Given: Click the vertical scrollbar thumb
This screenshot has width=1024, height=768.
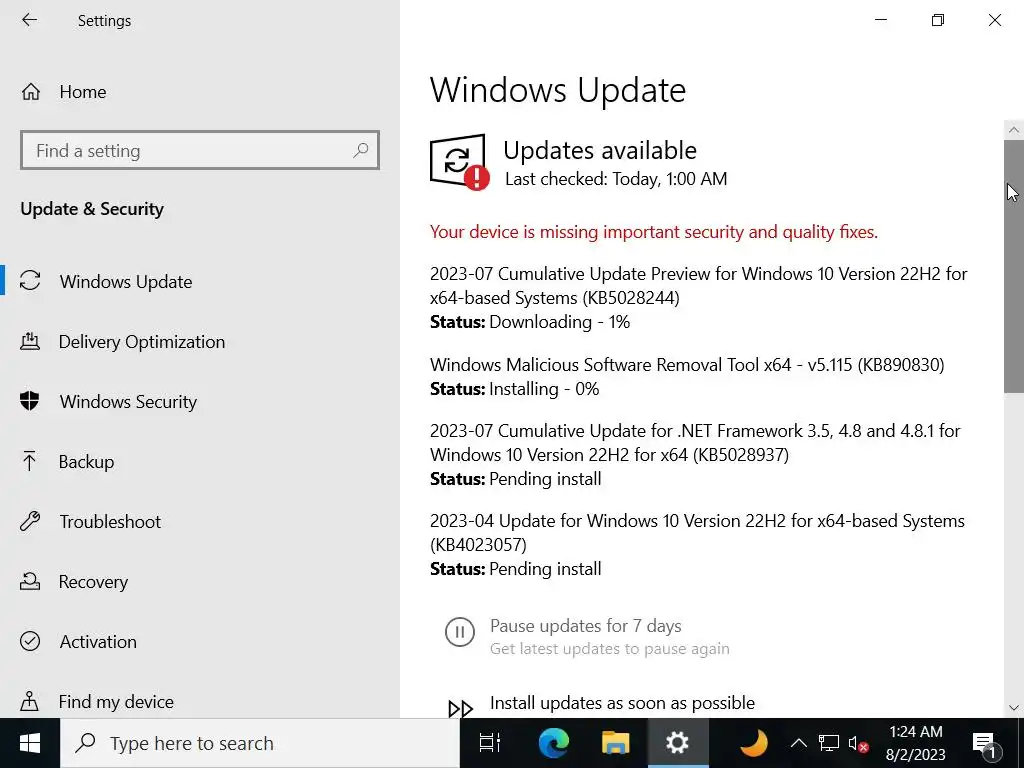Looking at the screenshot, I should pos(1014,266).
